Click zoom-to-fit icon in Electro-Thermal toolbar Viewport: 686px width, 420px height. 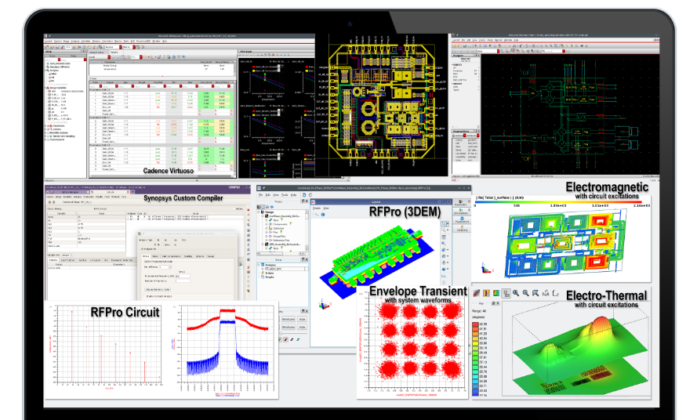click(x=535, y=293)
